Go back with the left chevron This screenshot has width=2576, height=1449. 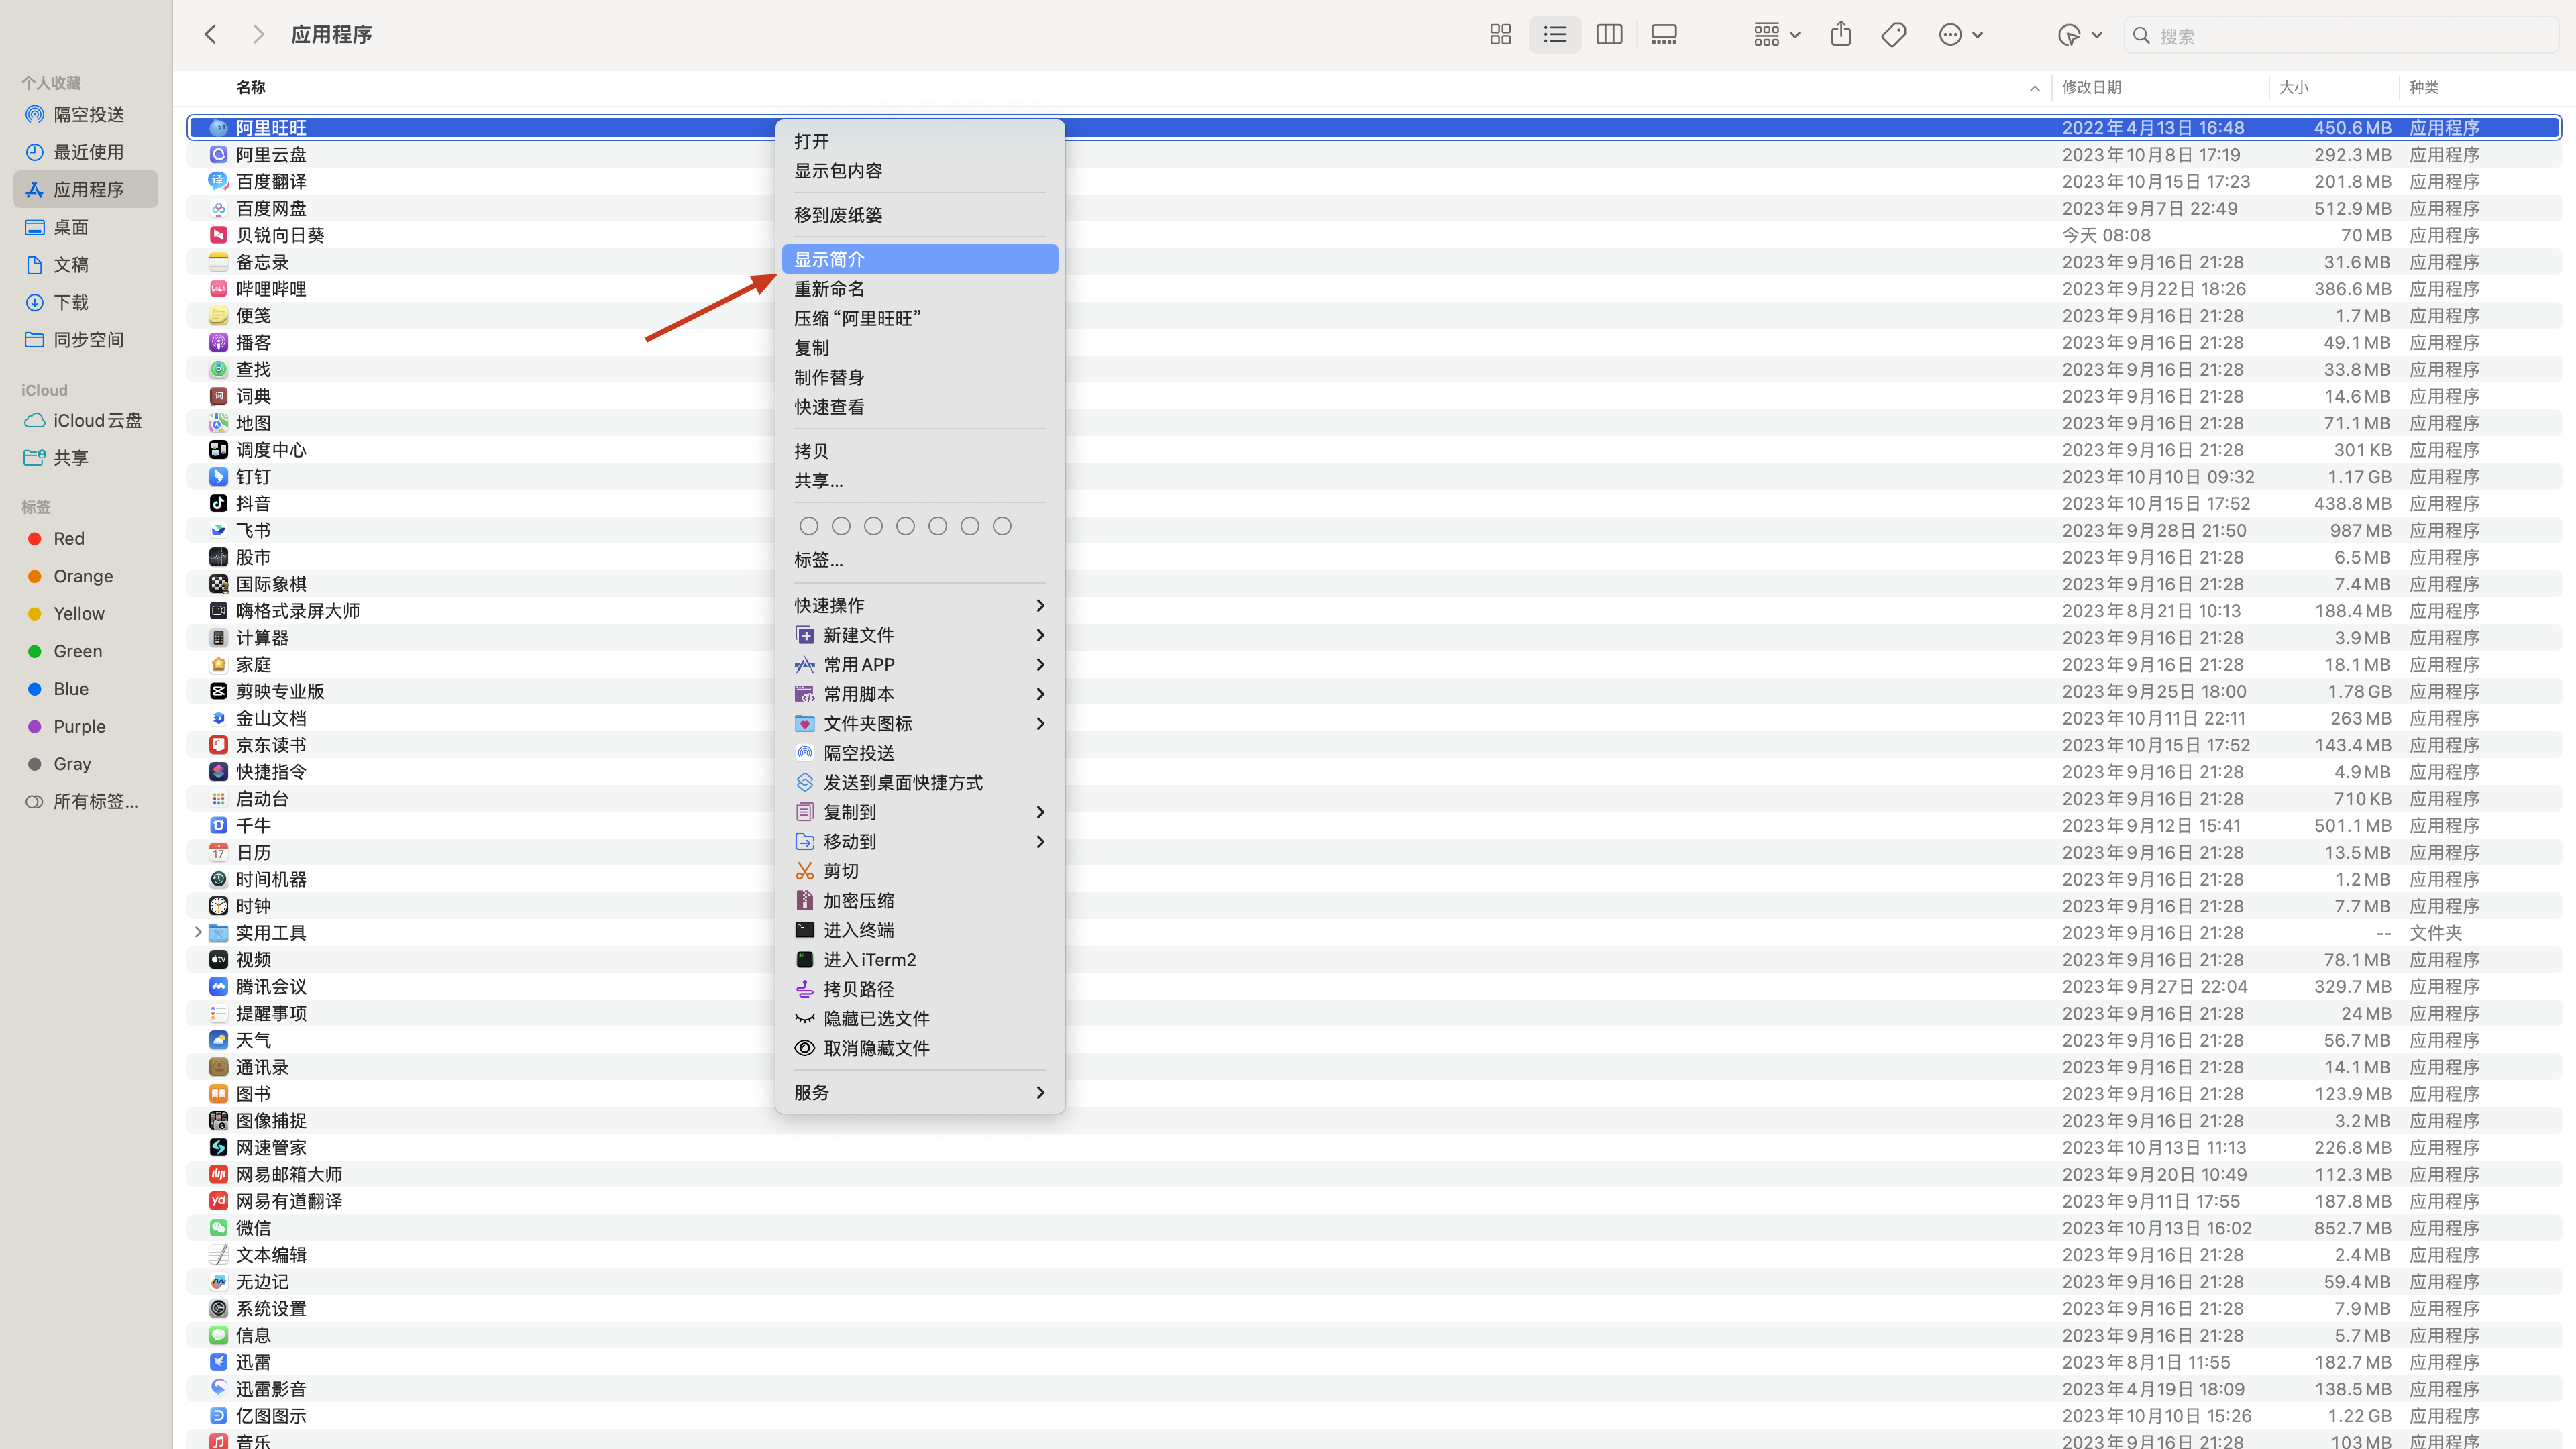(210, 35)
